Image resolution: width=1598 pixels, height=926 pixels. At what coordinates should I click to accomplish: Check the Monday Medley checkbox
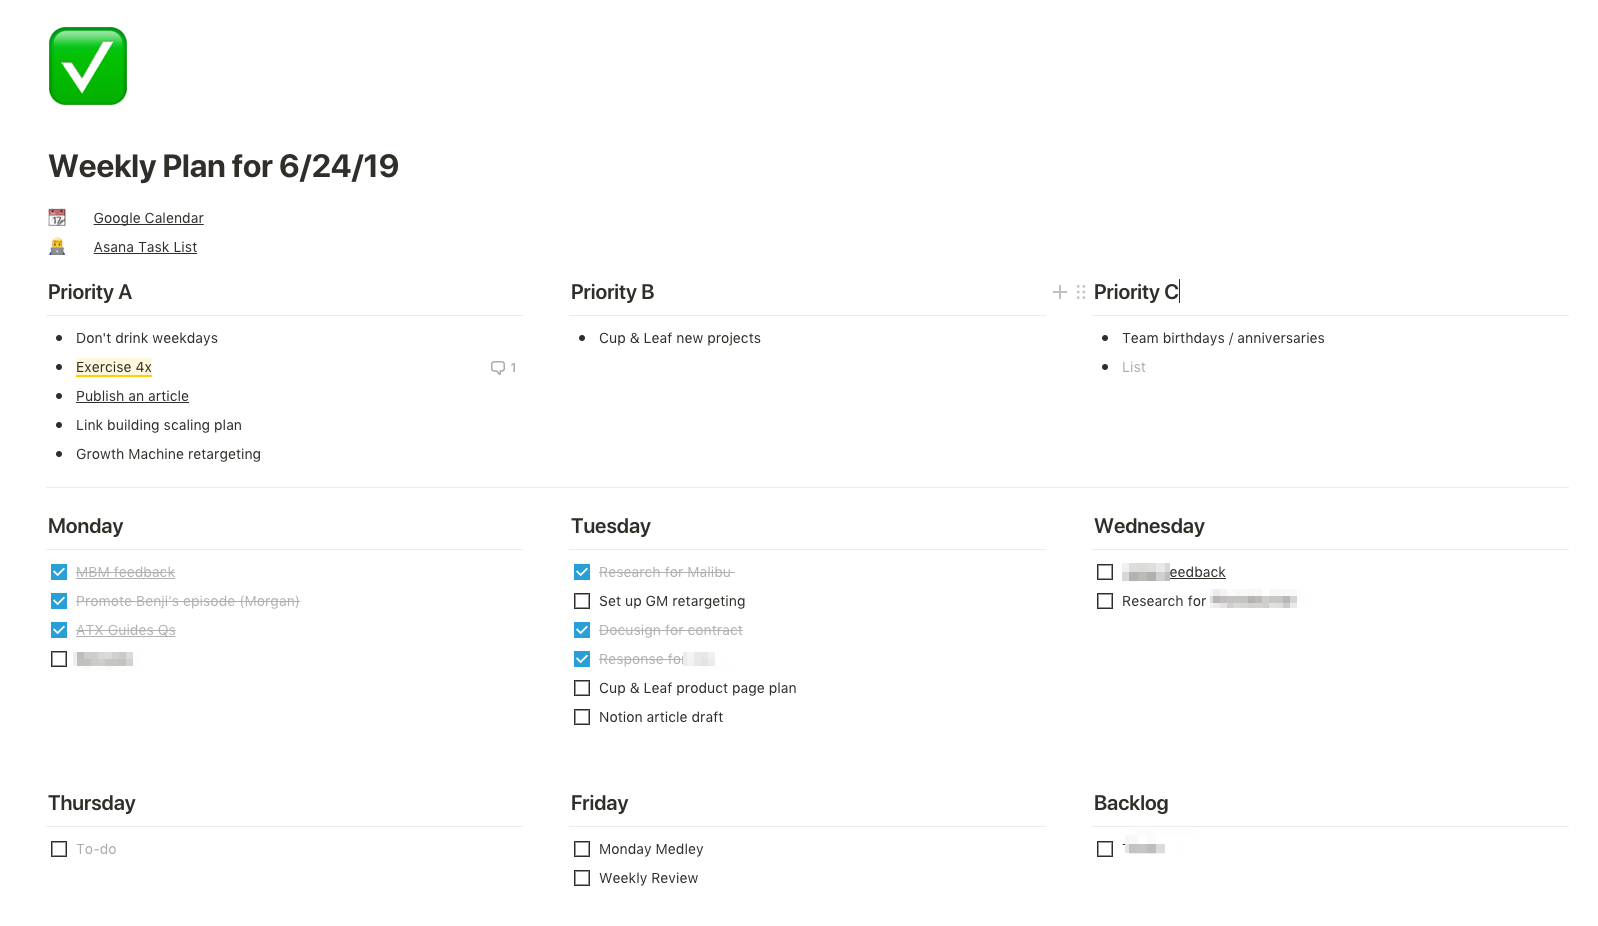[582, 849]
